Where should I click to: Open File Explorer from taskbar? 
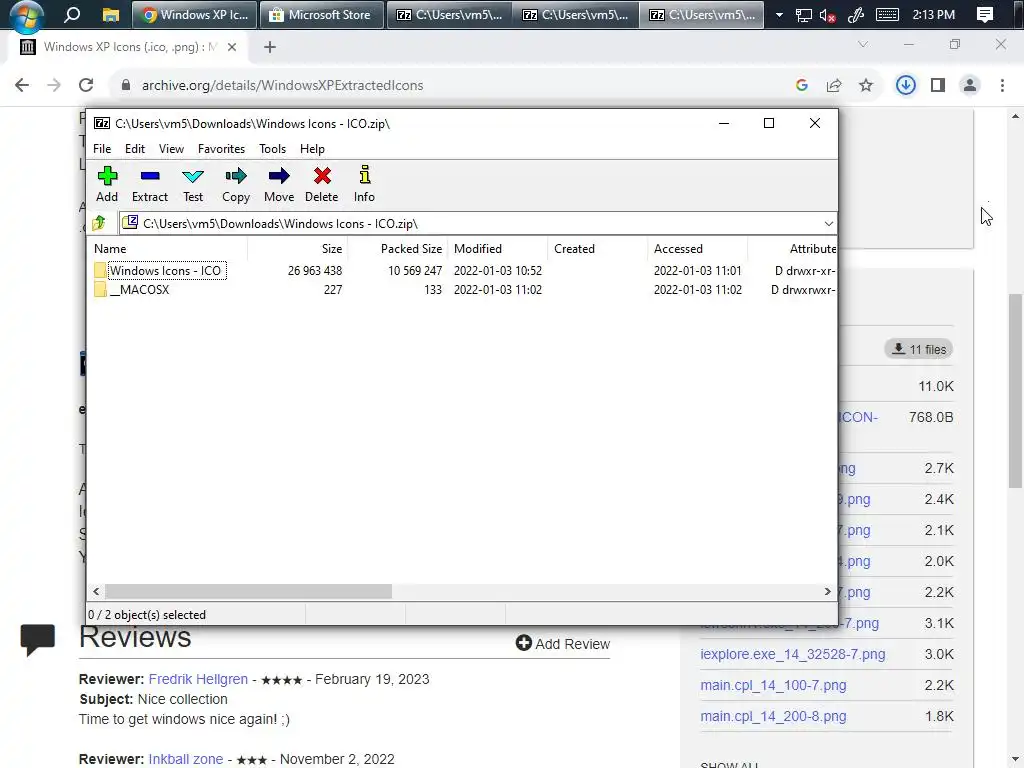click(x=110, y=14)
